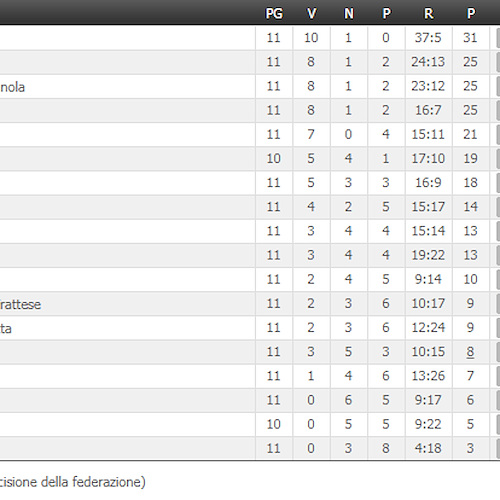Click P points header after R
This screenshot has height=500, width=500.
point(471,14)
